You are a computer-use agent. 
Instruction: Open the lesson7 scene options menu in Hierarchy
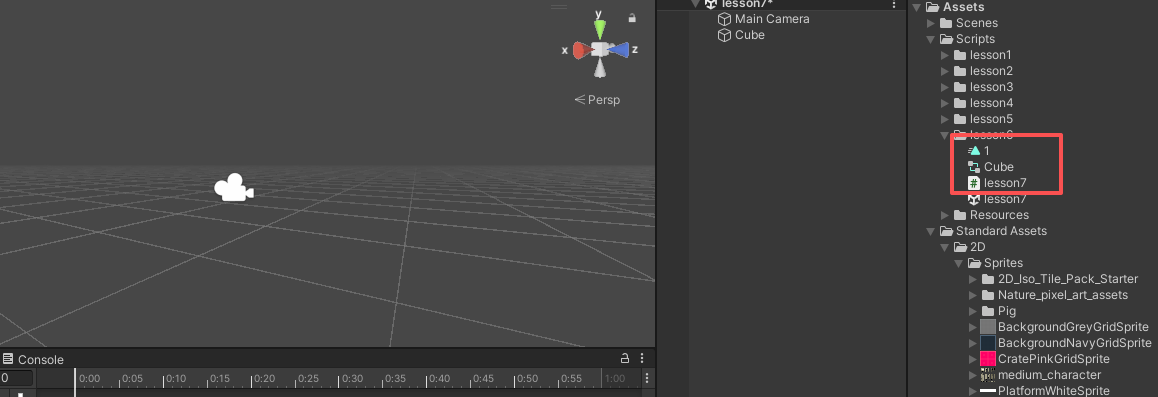(x=894, y=4)
